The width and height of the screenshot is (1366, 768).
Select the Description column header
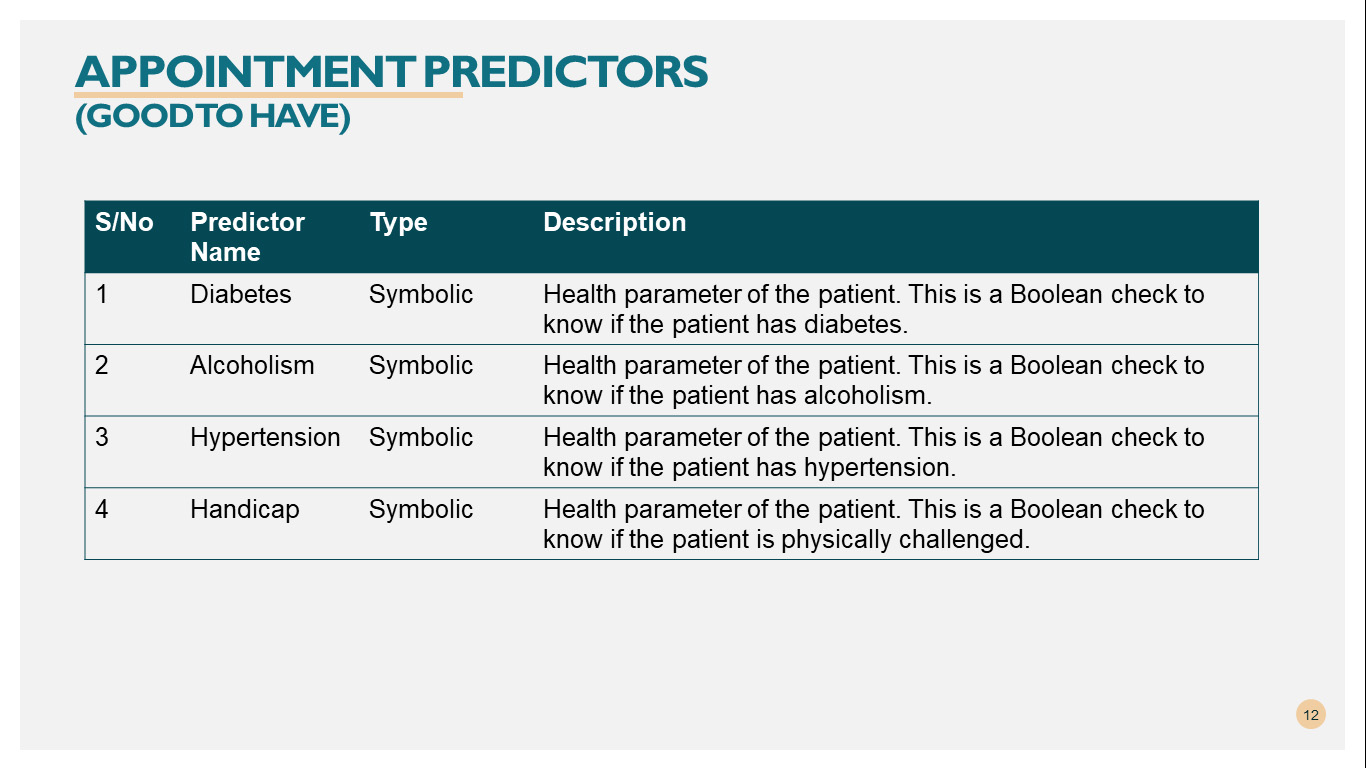(614, 223)
